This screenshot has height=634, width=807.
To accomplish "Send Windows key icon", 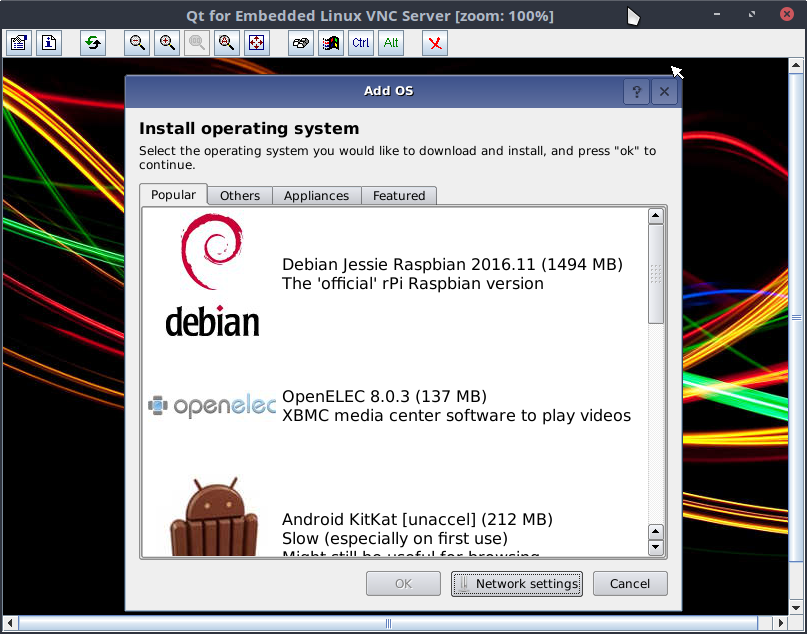I will (x=331, y=43).
